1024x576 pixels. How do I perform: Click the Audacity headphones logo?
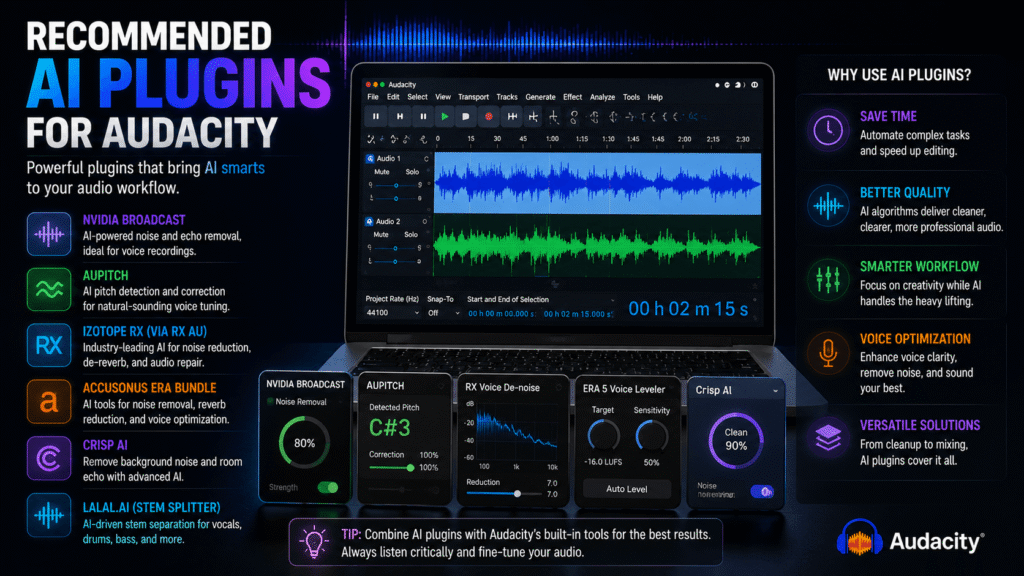(859, 538)
